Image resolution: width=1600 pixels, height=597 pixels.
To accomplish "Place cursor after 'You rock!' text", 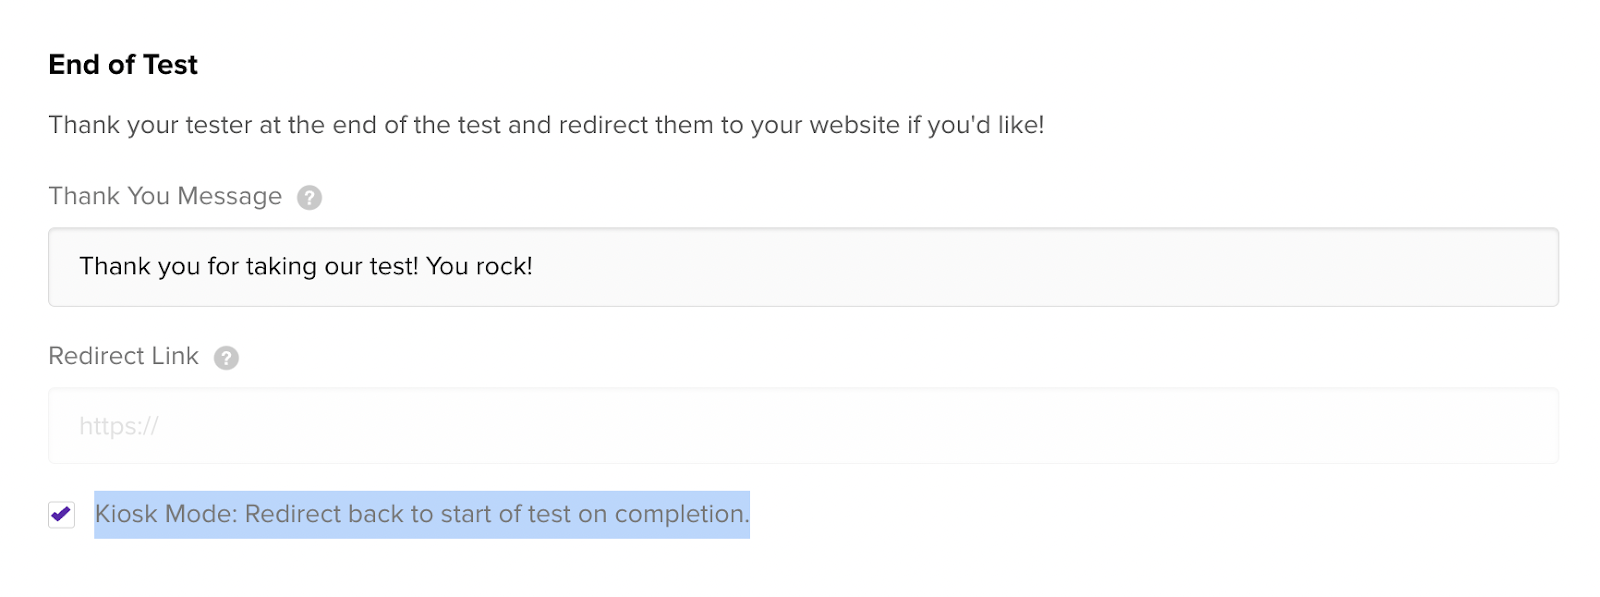I will [535, 266].
